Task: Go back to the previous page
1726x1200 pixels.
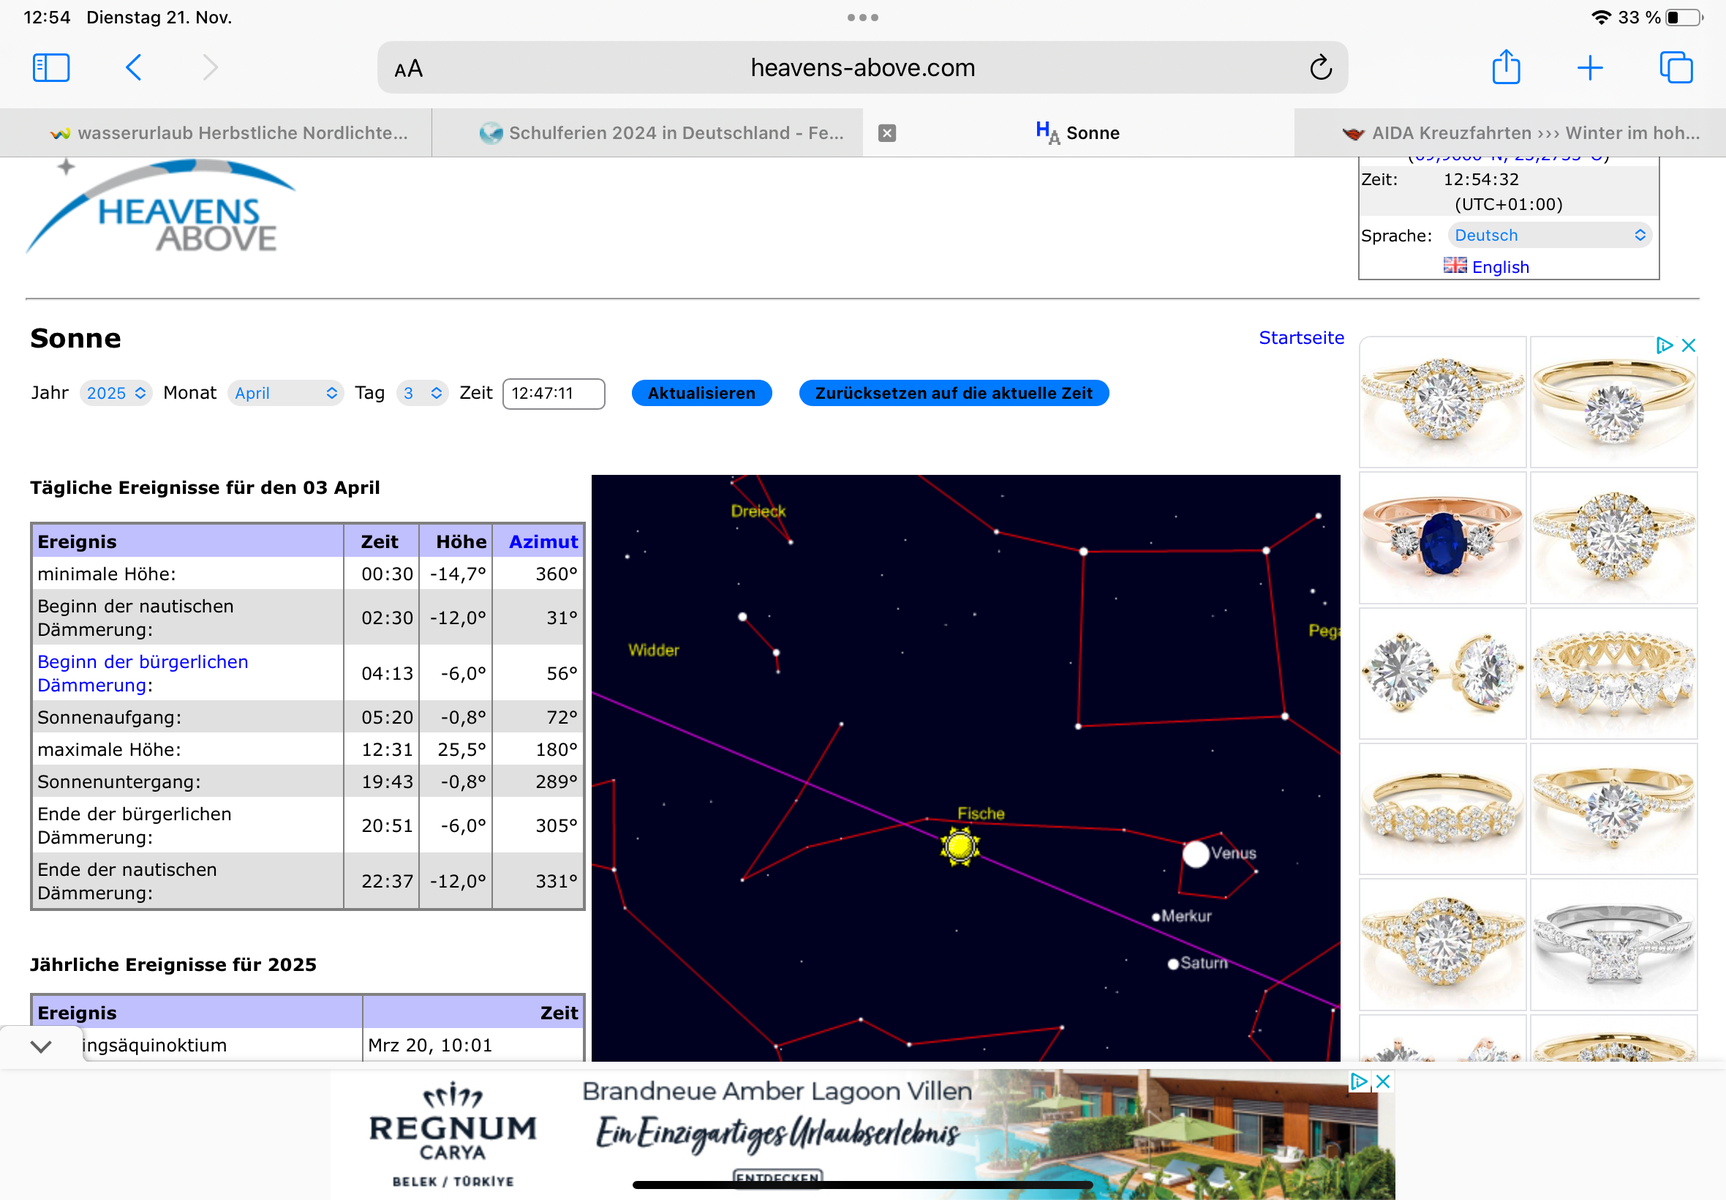Action: (x=134, y=68)
